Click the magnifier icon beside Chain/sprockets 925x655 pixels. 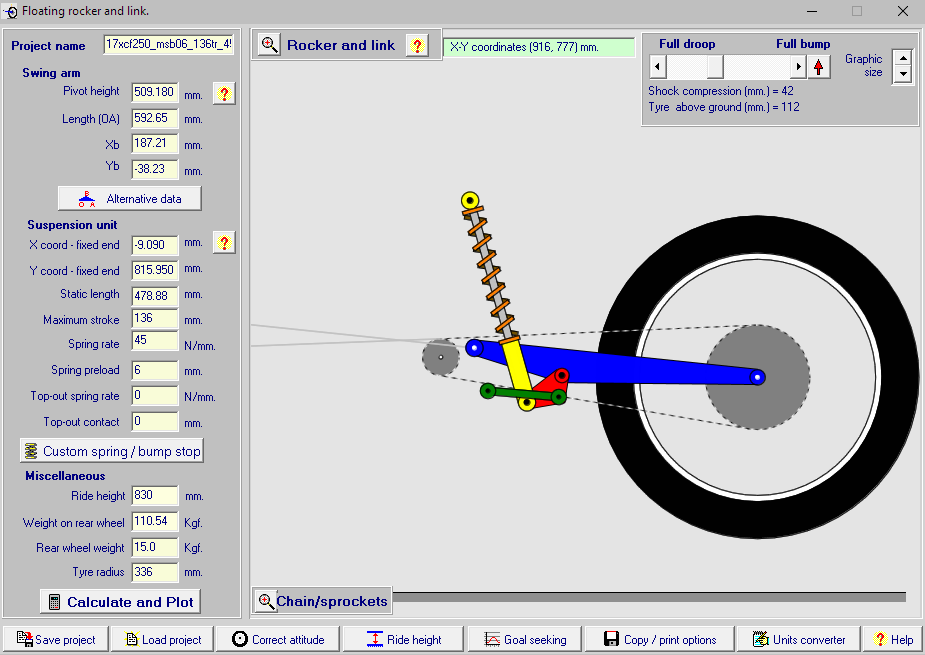click(266, 601)
